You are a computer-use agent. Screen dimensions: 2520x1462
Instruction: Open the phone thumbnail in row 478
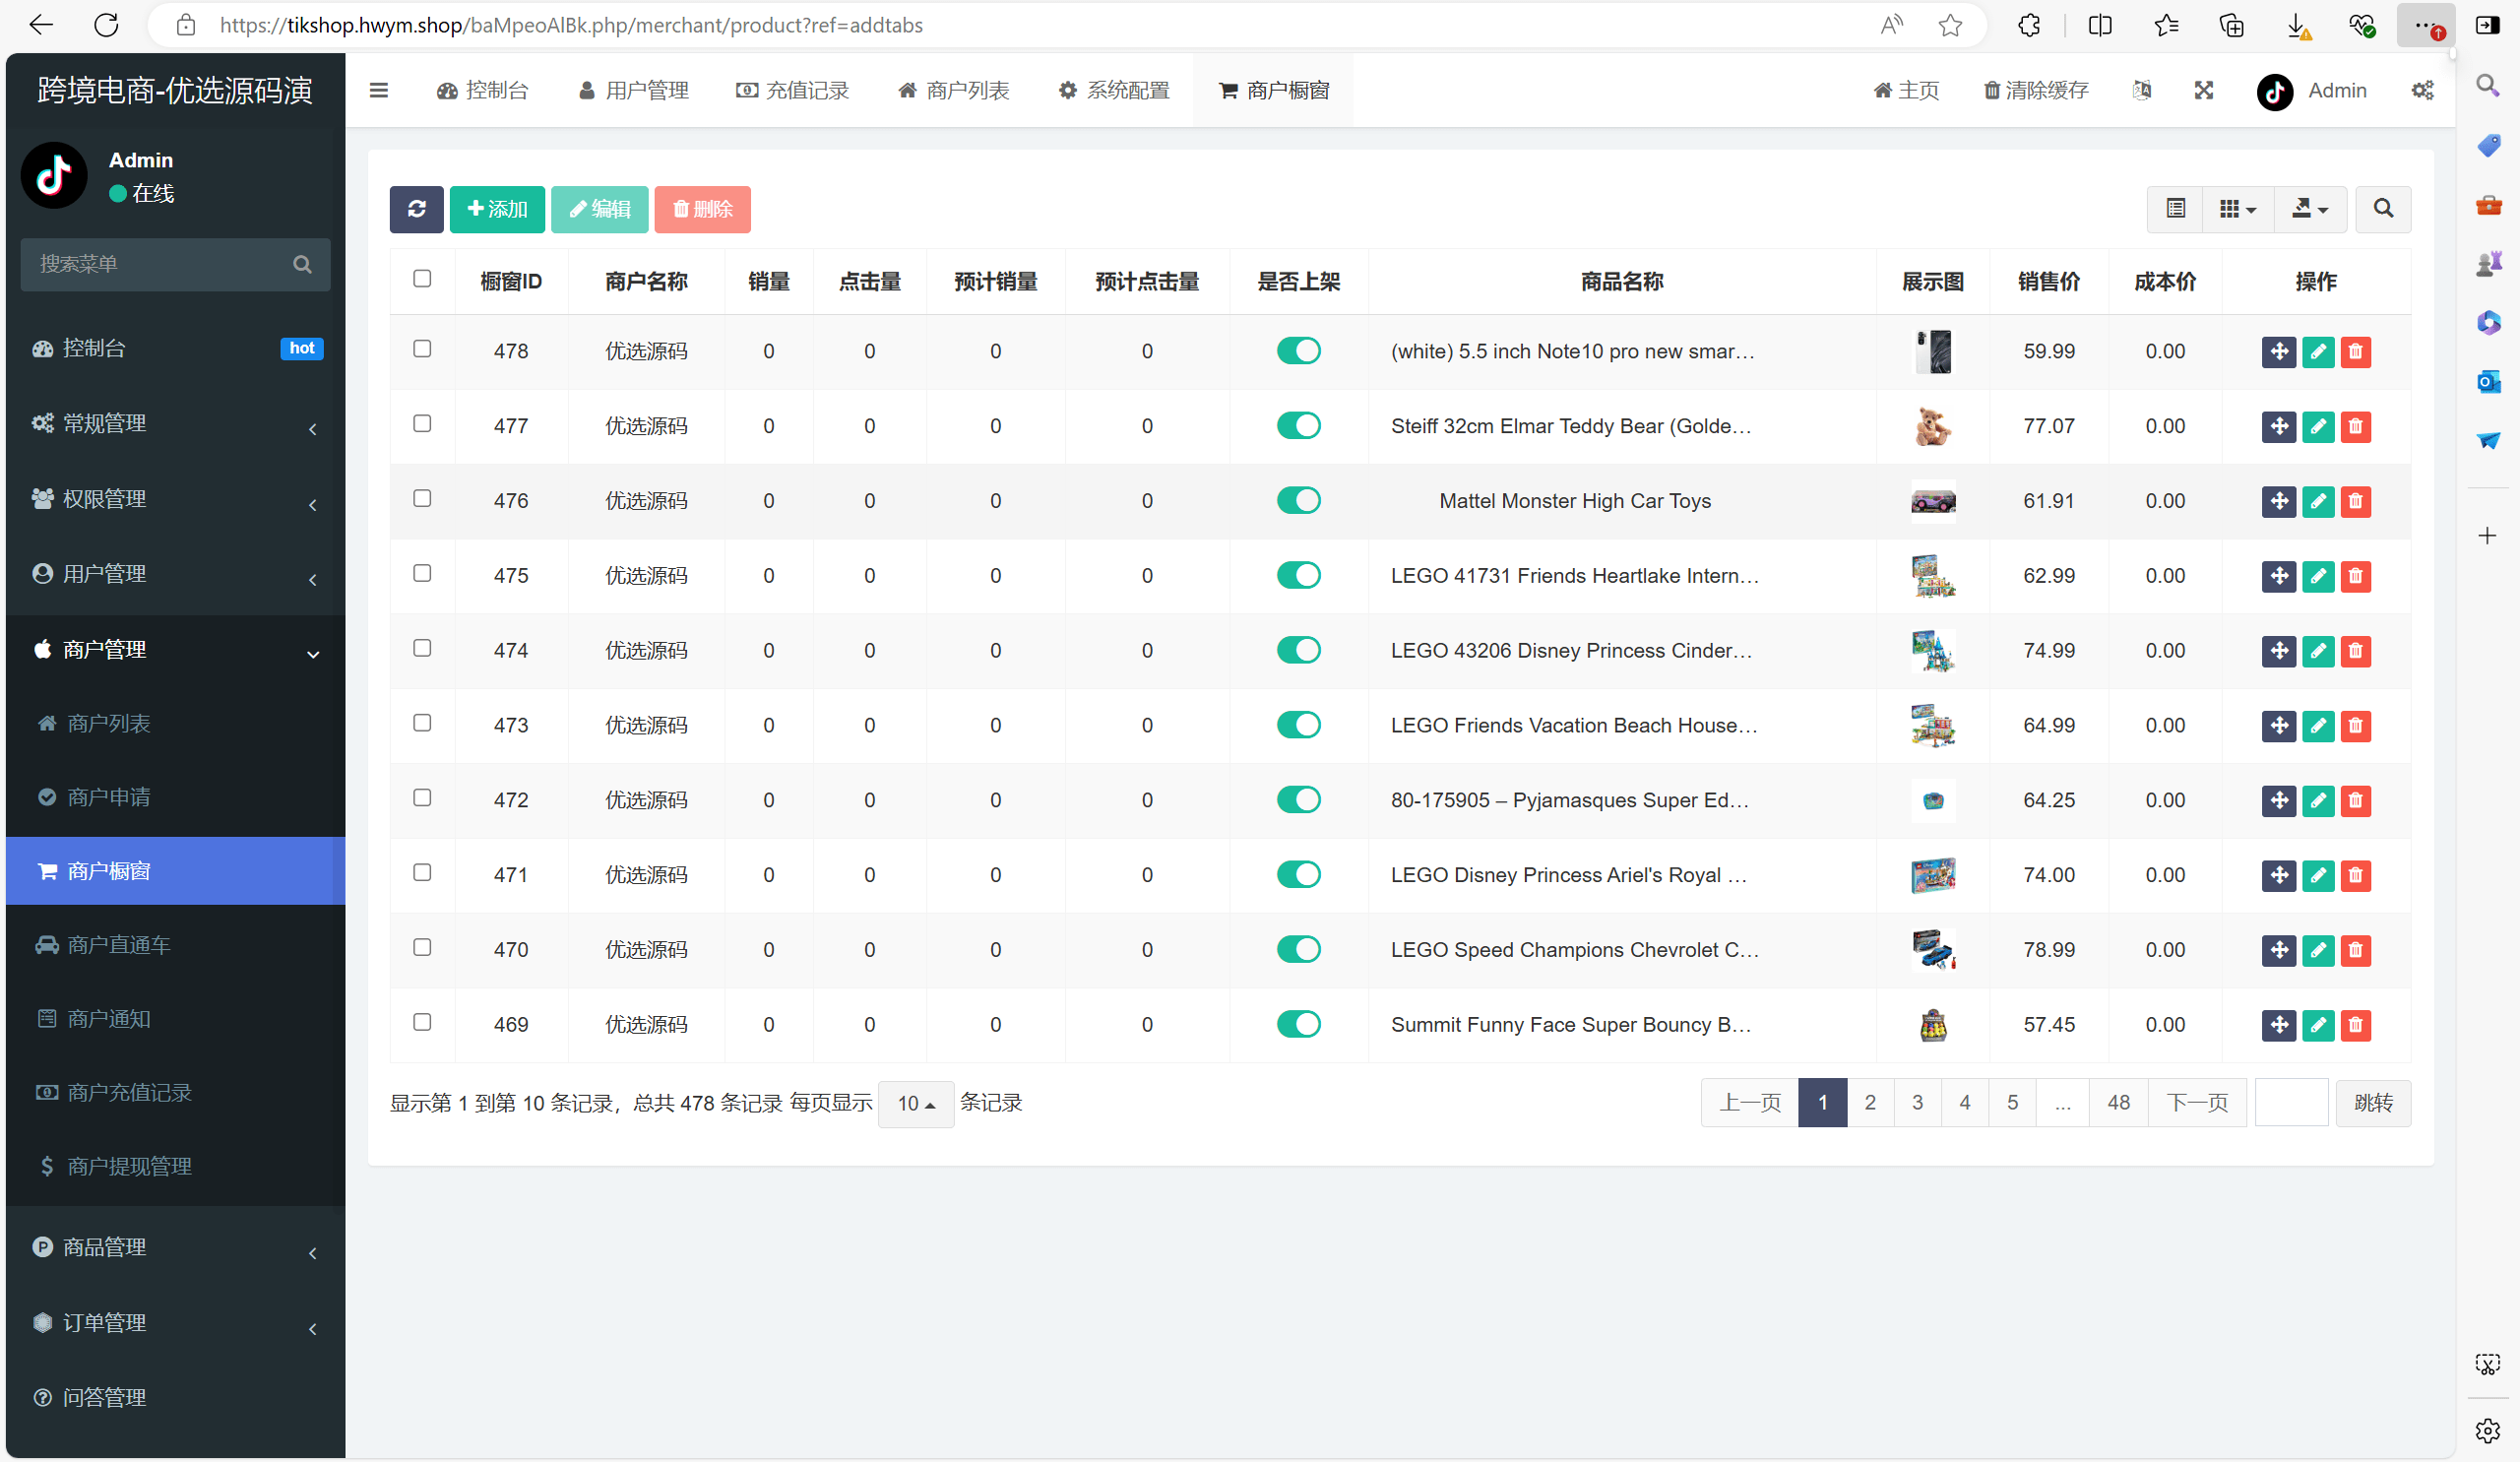coord(1932,351)
